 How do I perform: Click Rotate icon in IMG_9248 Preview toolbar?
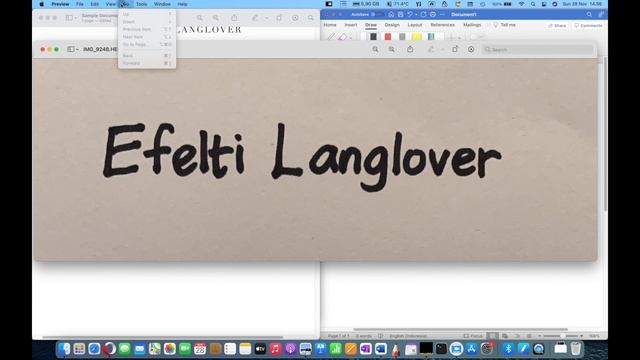455,49
